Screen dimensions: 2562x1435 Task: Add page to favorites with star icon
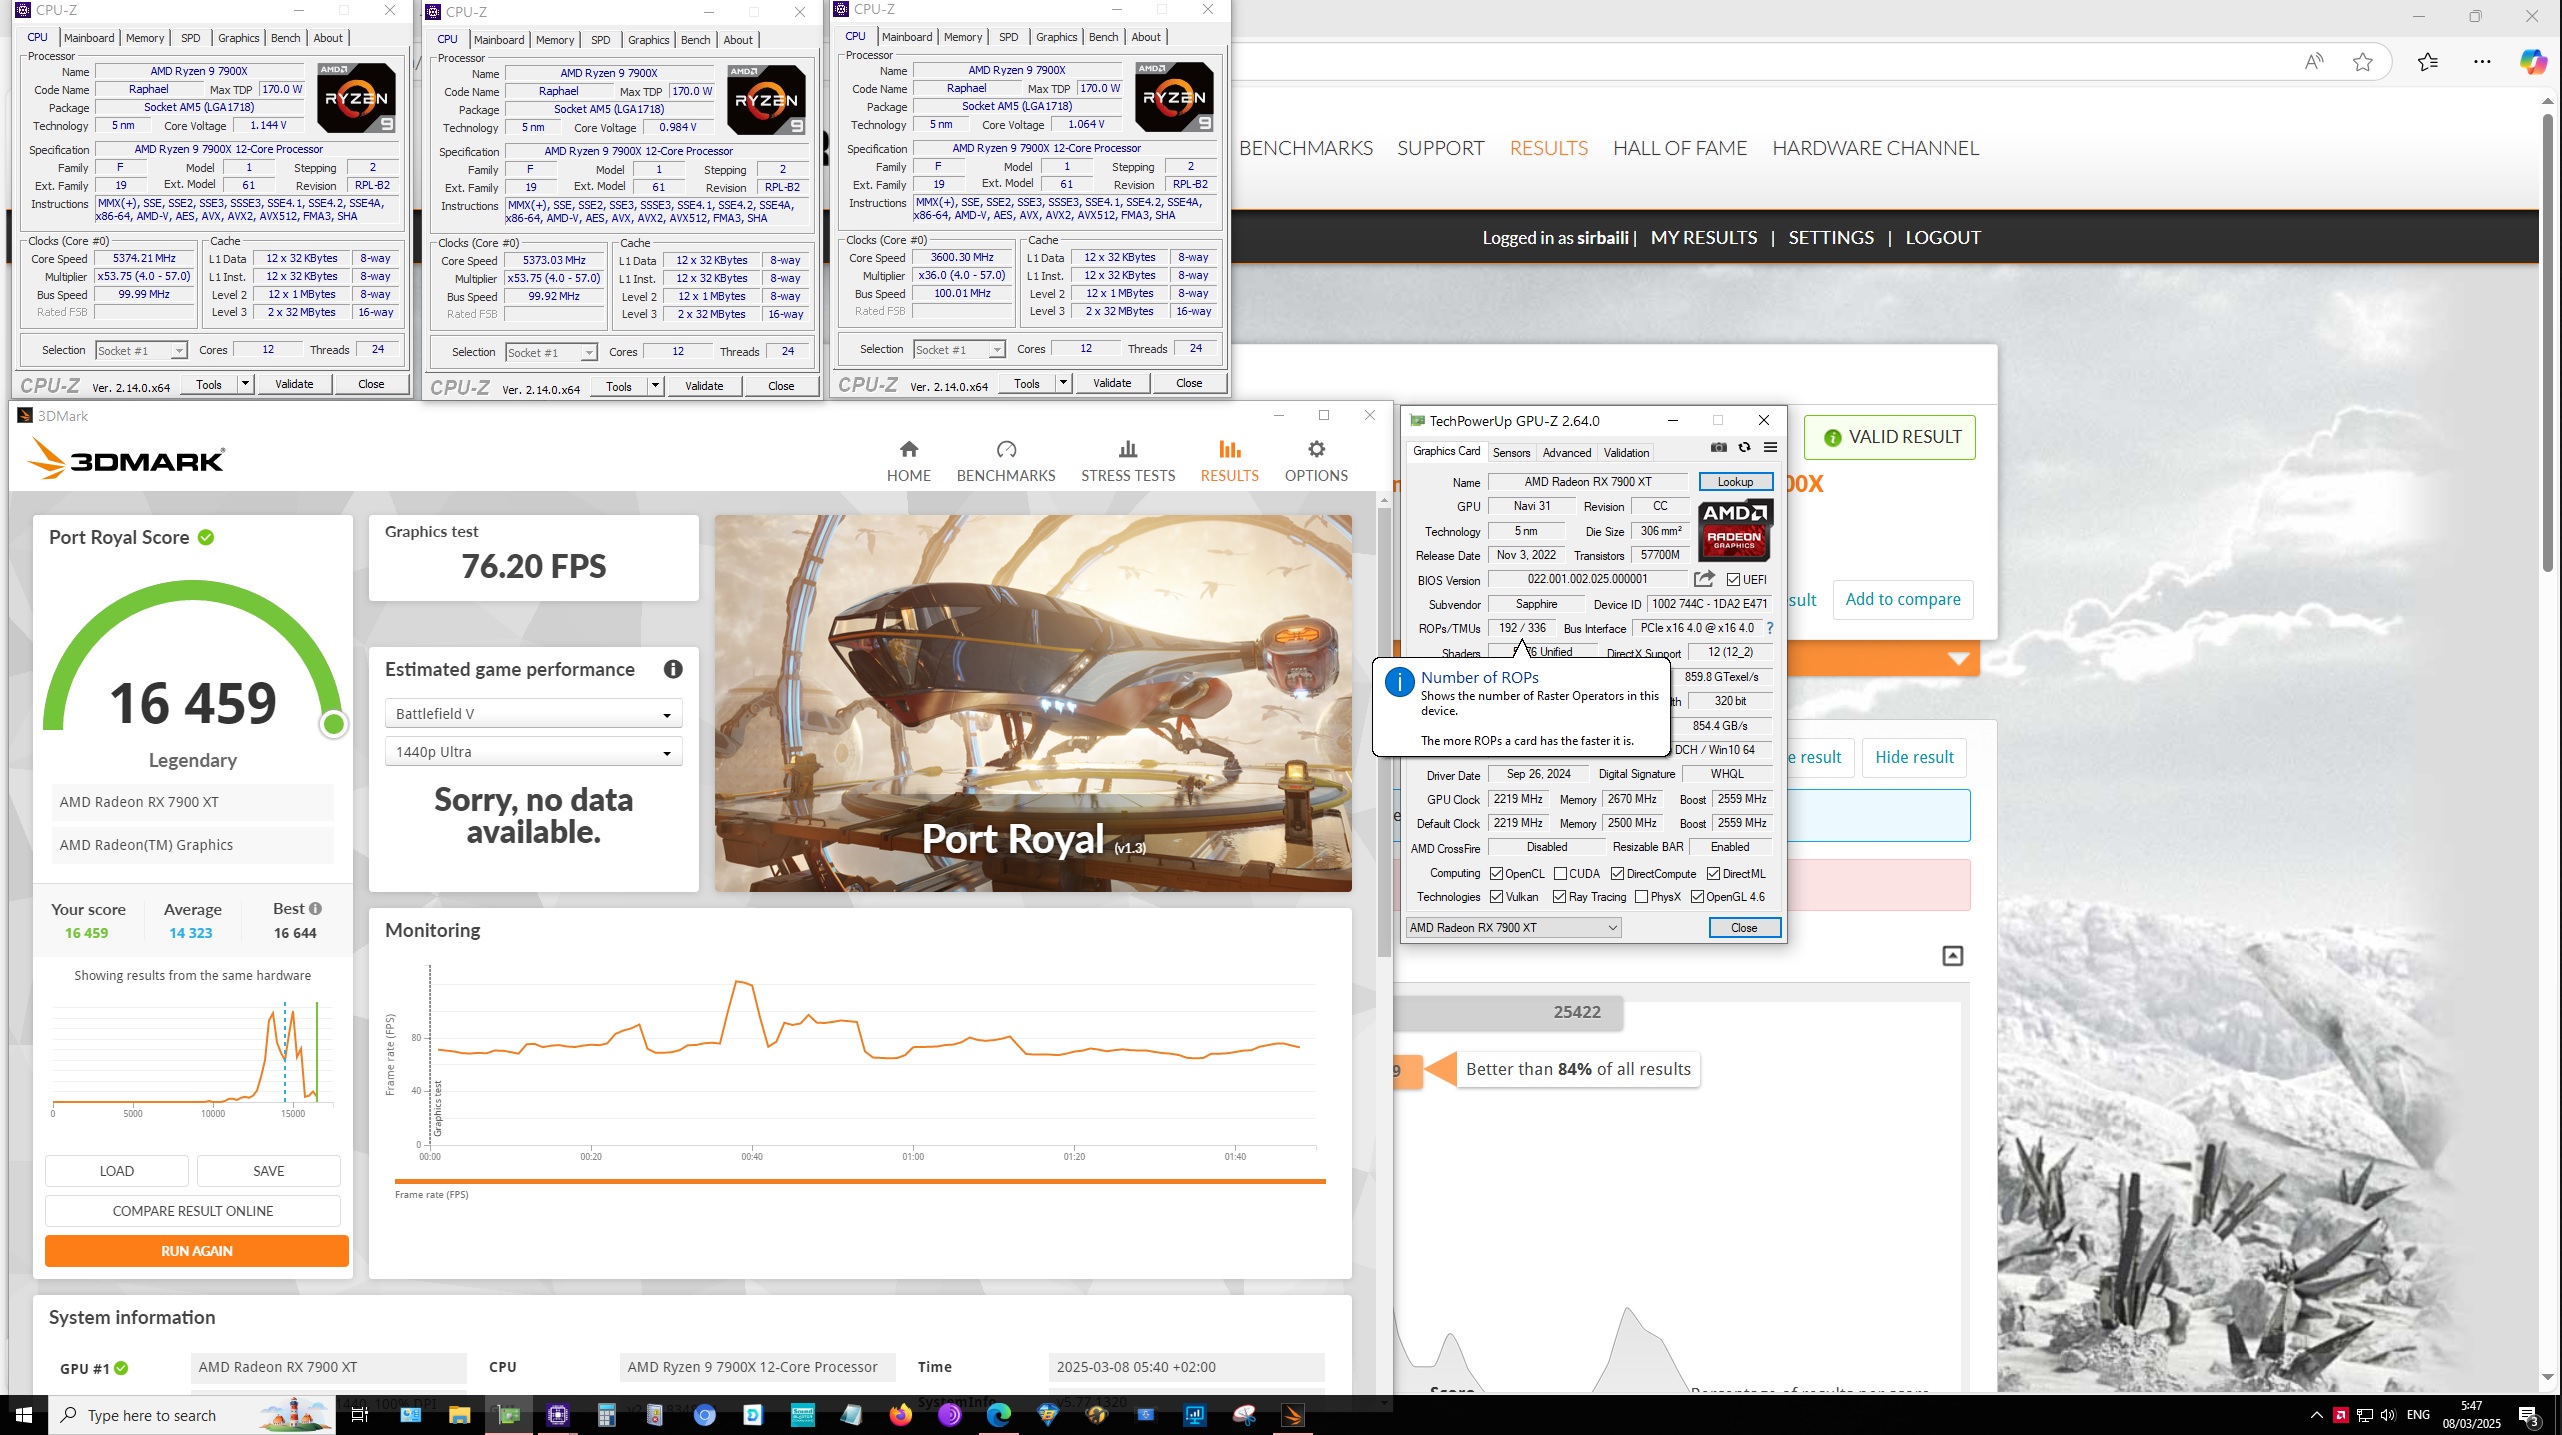[x=2362, y=62]
